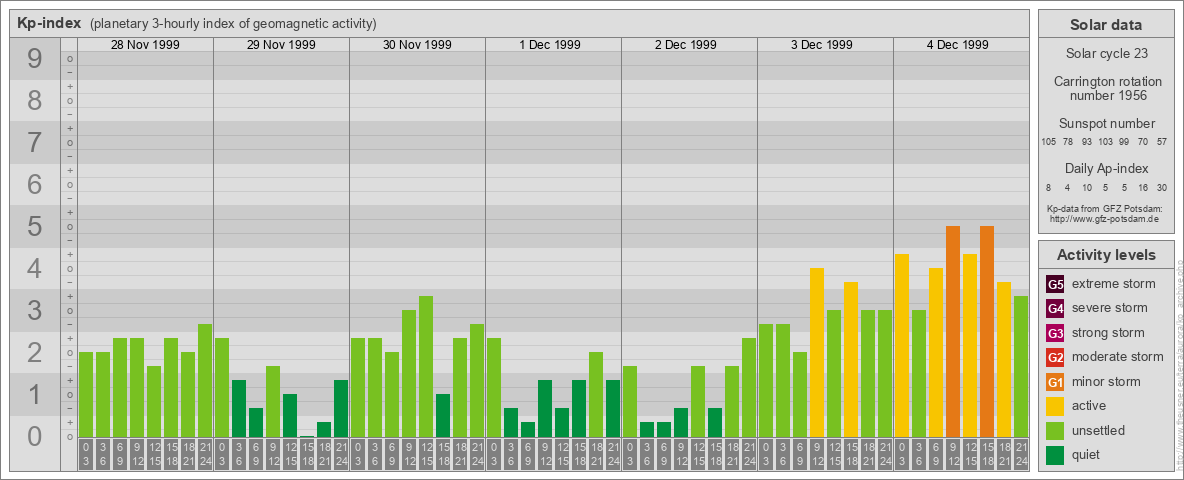Click the '2 Dec 1999' date header
This screenshot has height=480, width=1184.
pyautogui.click(x=686, y=45)
